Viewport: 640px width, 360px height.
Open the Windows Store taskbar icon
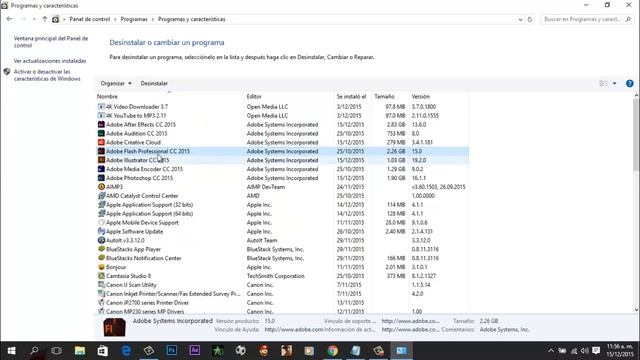[103, 351]
